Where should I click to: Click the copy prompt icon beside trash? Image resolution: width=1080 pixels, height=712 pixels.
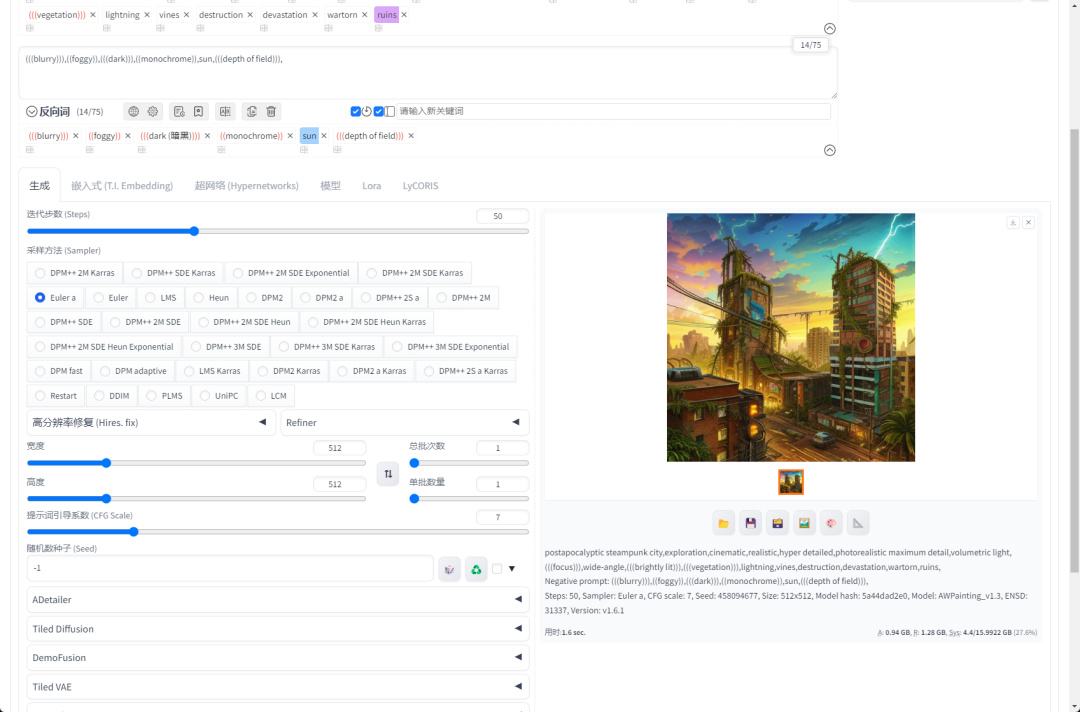pos(252,112)
